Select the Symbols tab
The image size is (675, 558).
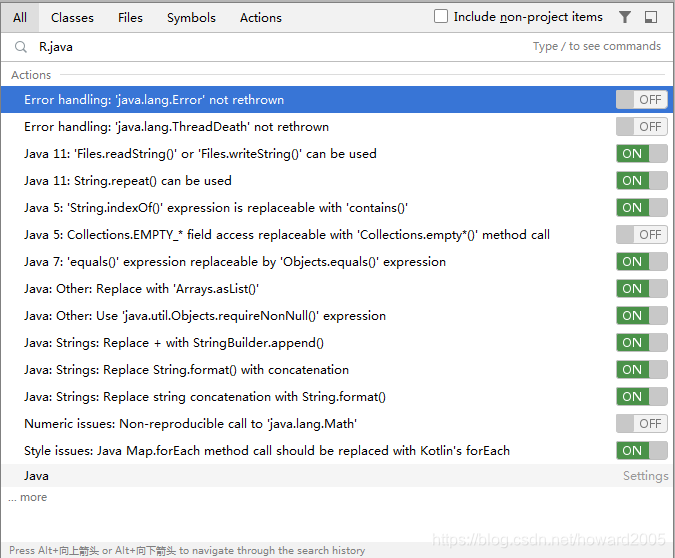tap(191, 18)
